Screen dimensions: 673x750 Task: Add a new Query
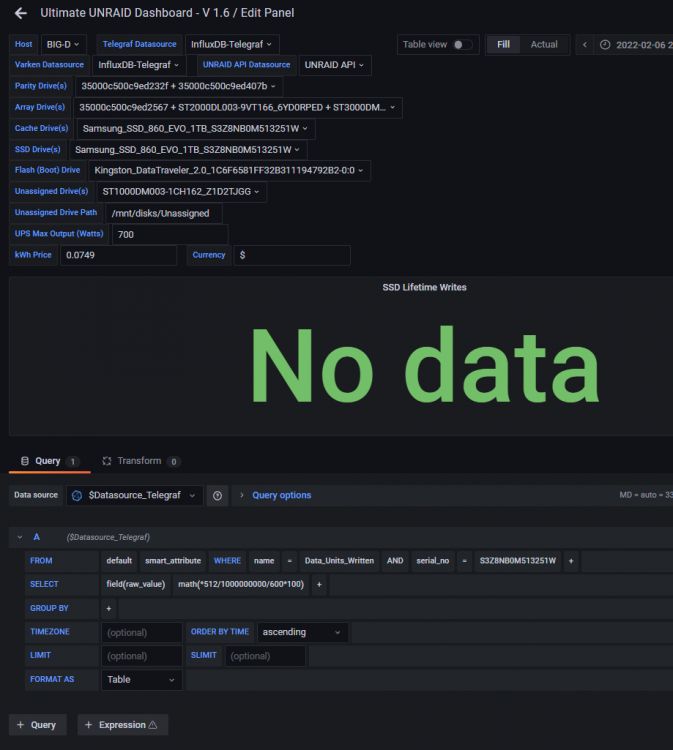pyautogui.click(x=37, y=725)
